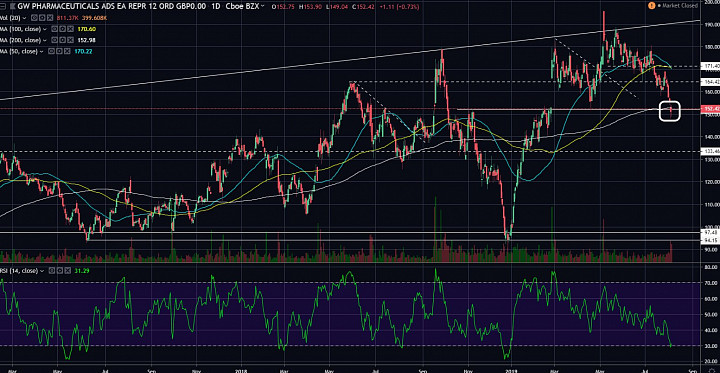Click the 152.42 current price label

710,109
